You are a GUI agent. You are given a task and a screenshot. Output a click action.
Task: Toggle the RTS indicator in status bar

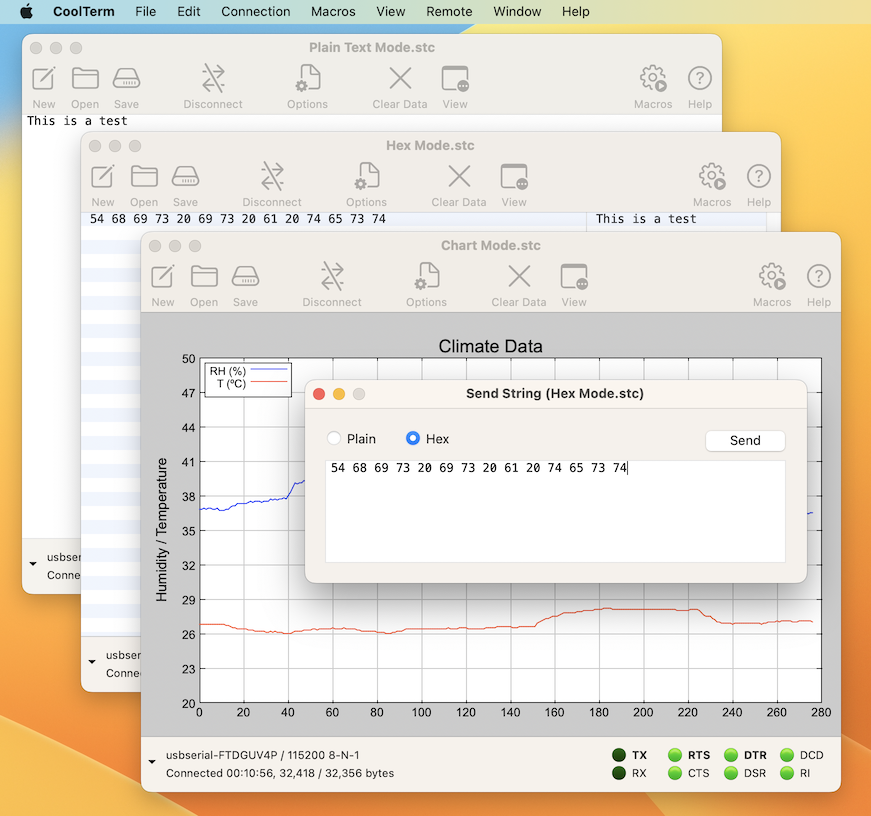pyautogui.click(x=675, y=755)
